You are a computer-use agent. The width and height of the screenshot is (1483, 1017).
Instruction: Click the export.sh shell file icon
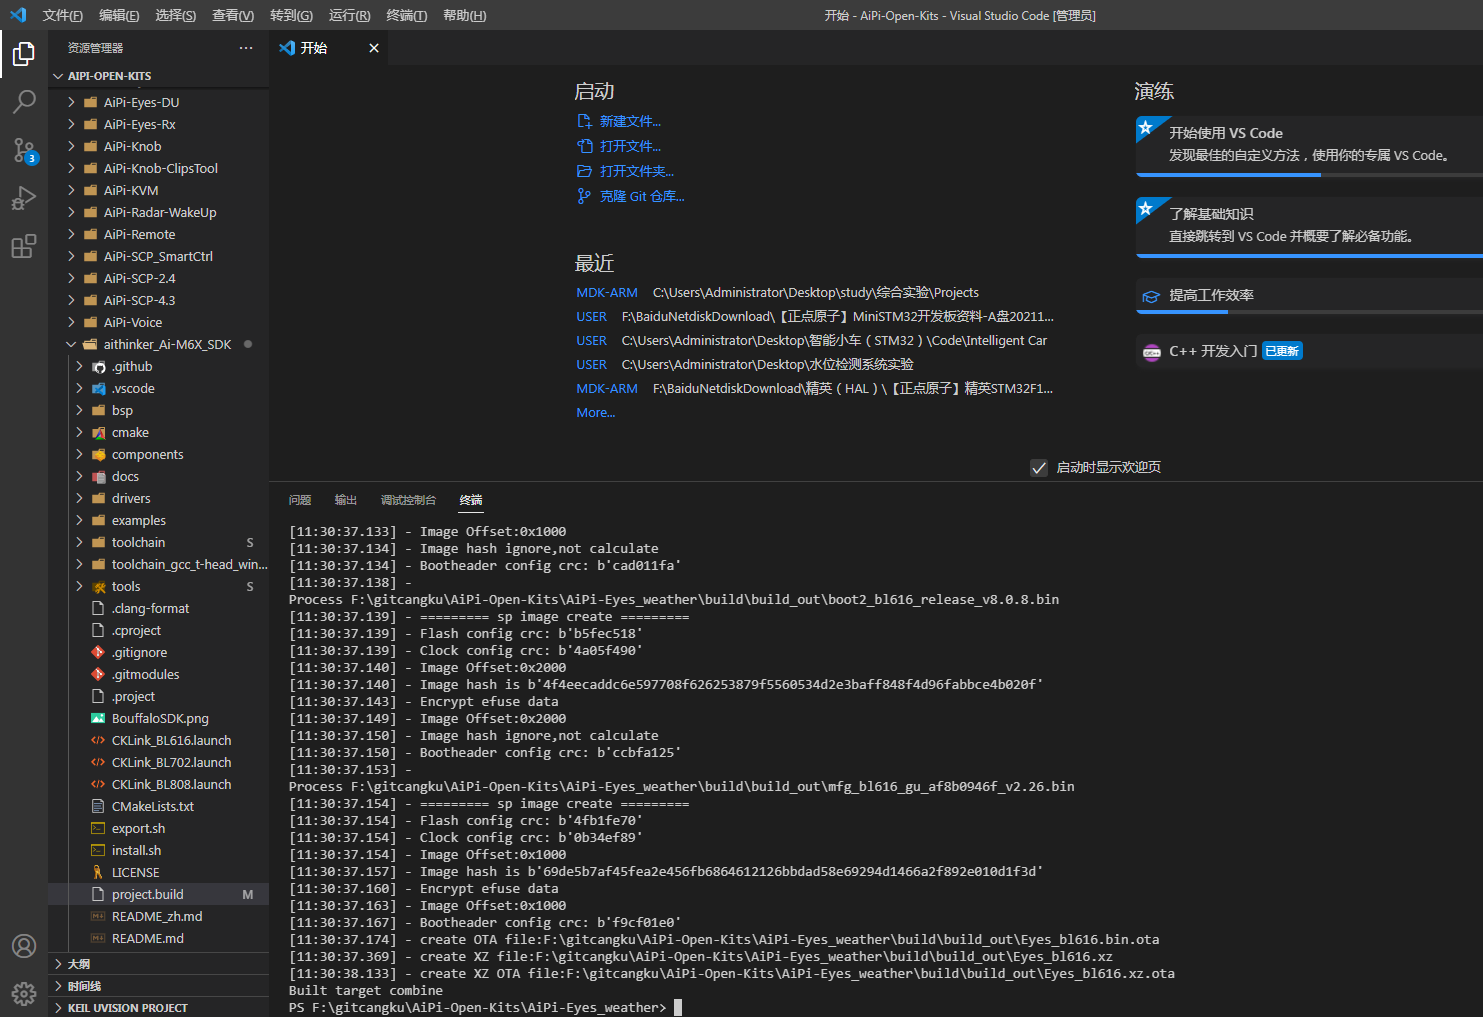98,829
